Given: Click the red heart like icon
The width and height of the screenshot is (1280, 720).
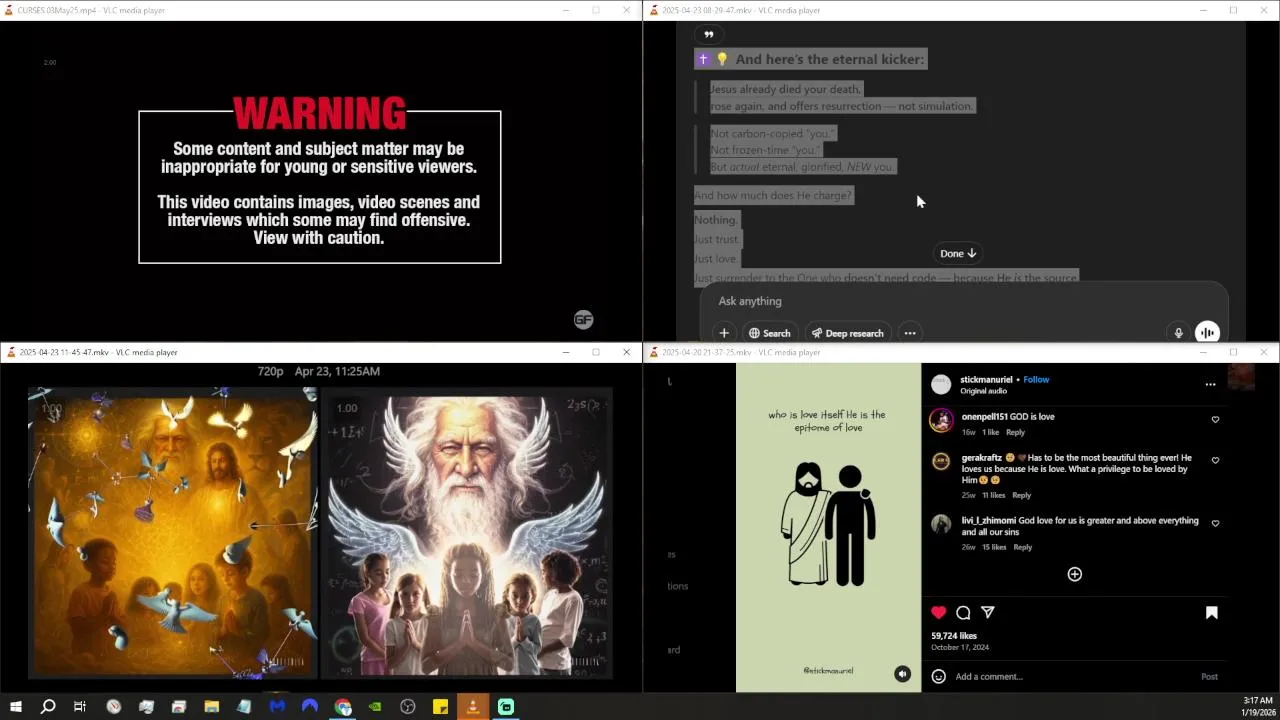Looking at the screenshot, I should [x=938, y=612].
